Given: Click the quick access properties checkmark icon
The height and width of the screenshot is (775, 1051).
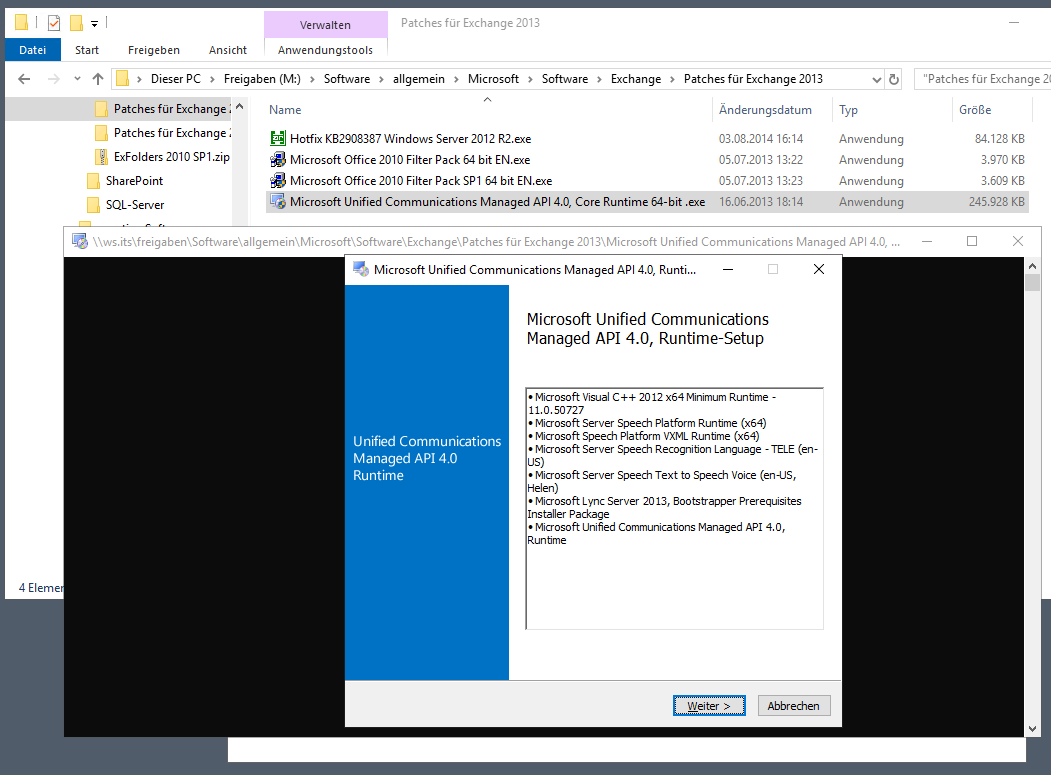Looking at the screenshot, I should (54, 23).
